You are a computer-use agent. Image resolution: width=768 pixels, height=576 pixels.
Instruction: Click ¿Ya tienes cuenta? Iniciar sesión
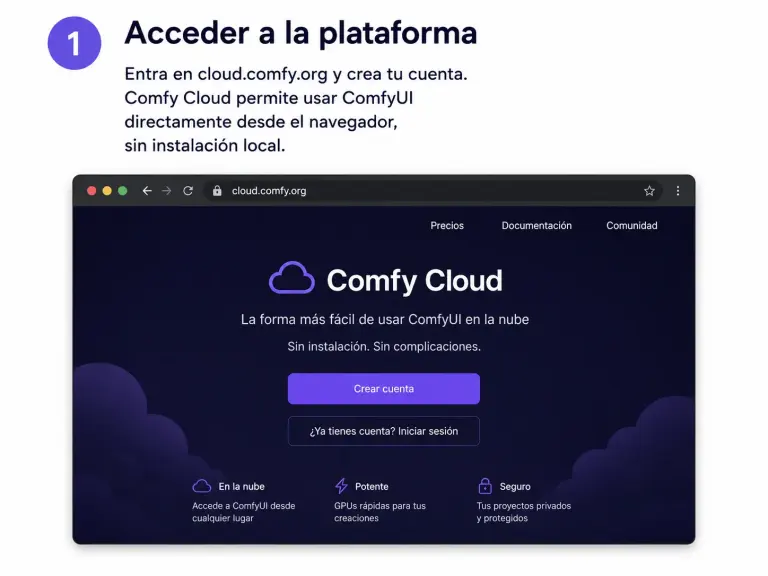(x=384, y=431)
